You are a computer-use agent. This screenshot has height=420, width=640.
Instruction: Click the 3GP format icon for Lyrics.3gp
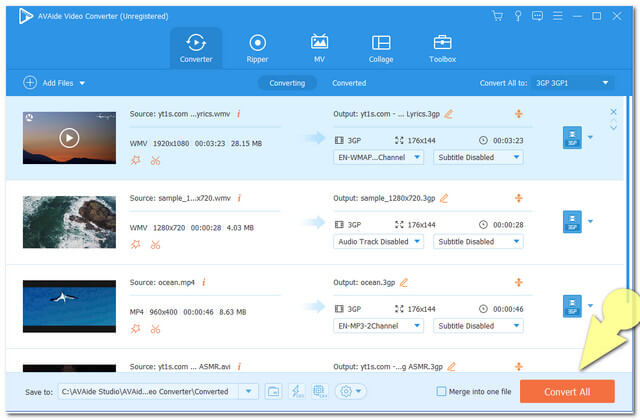pyautogui.click(x=572, y=138)
